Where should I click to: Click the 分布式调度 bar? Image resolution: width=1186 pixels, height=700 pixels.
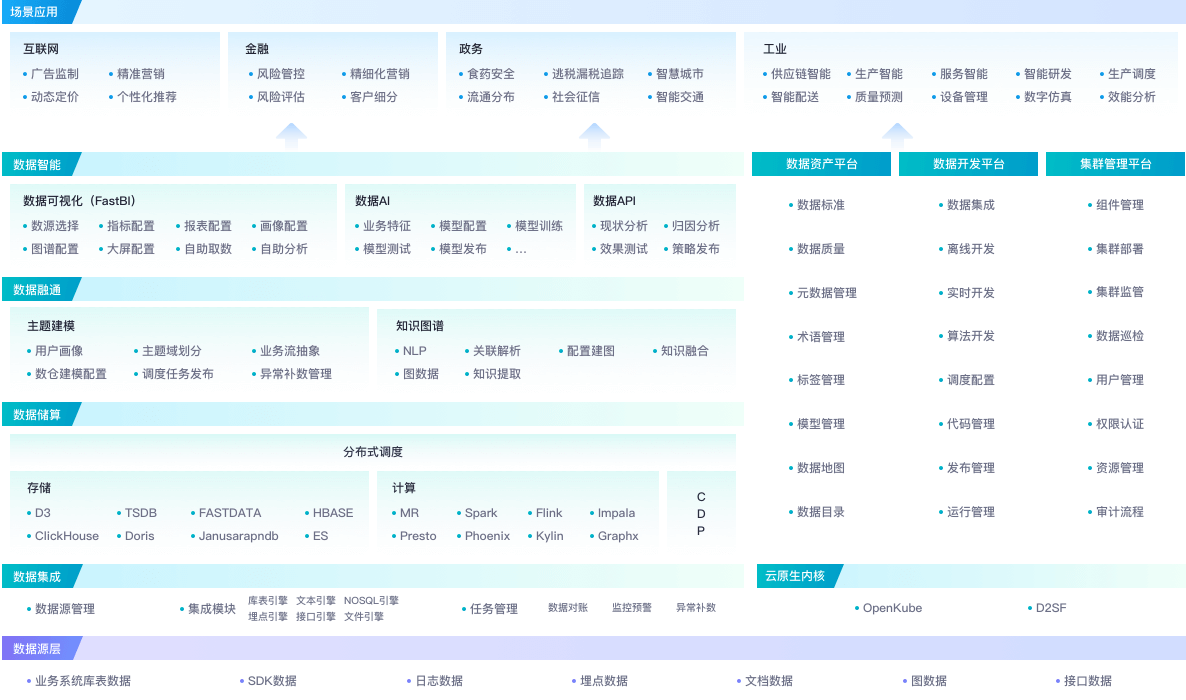[x=373, y=452]
